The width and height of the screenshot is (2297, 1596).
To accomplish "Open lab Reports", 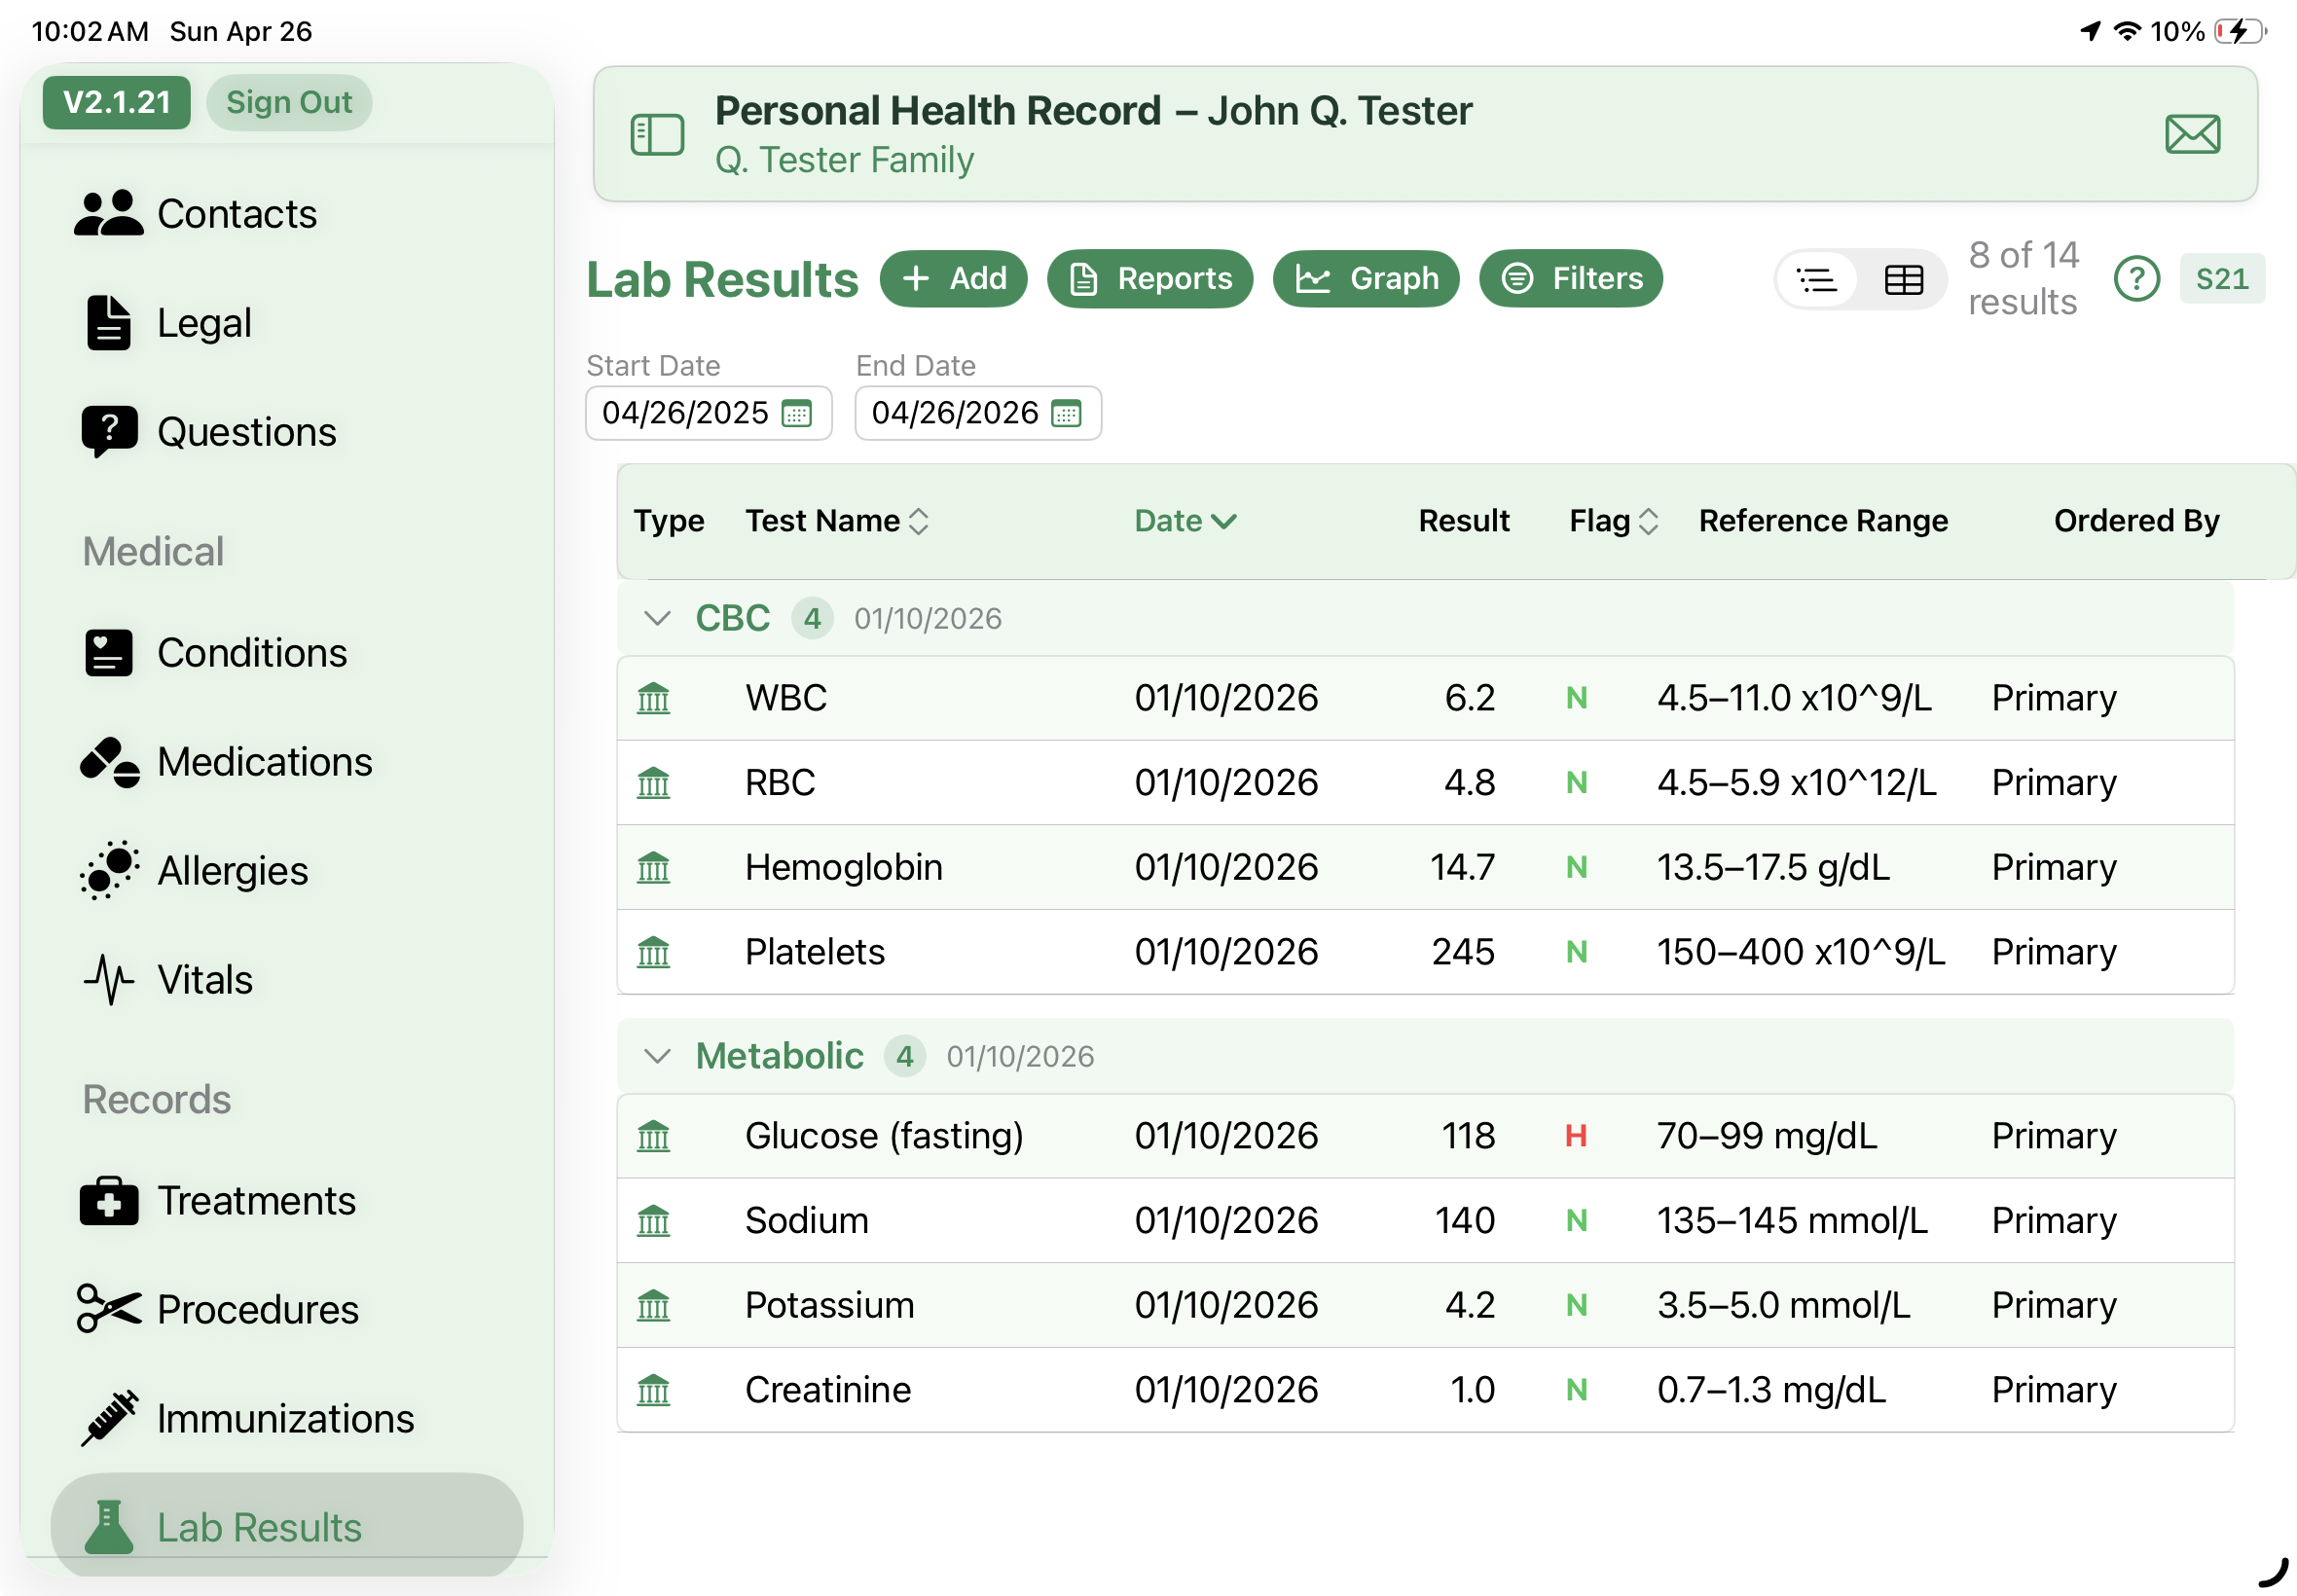I will point(1149,279).
